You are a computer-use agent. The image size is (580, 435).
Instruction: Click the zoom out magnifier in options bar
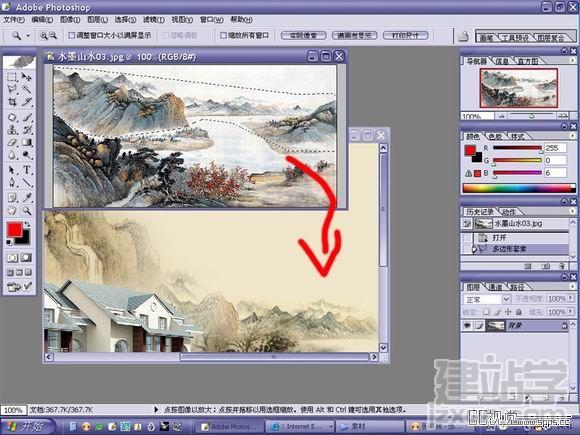pos(53,36)
